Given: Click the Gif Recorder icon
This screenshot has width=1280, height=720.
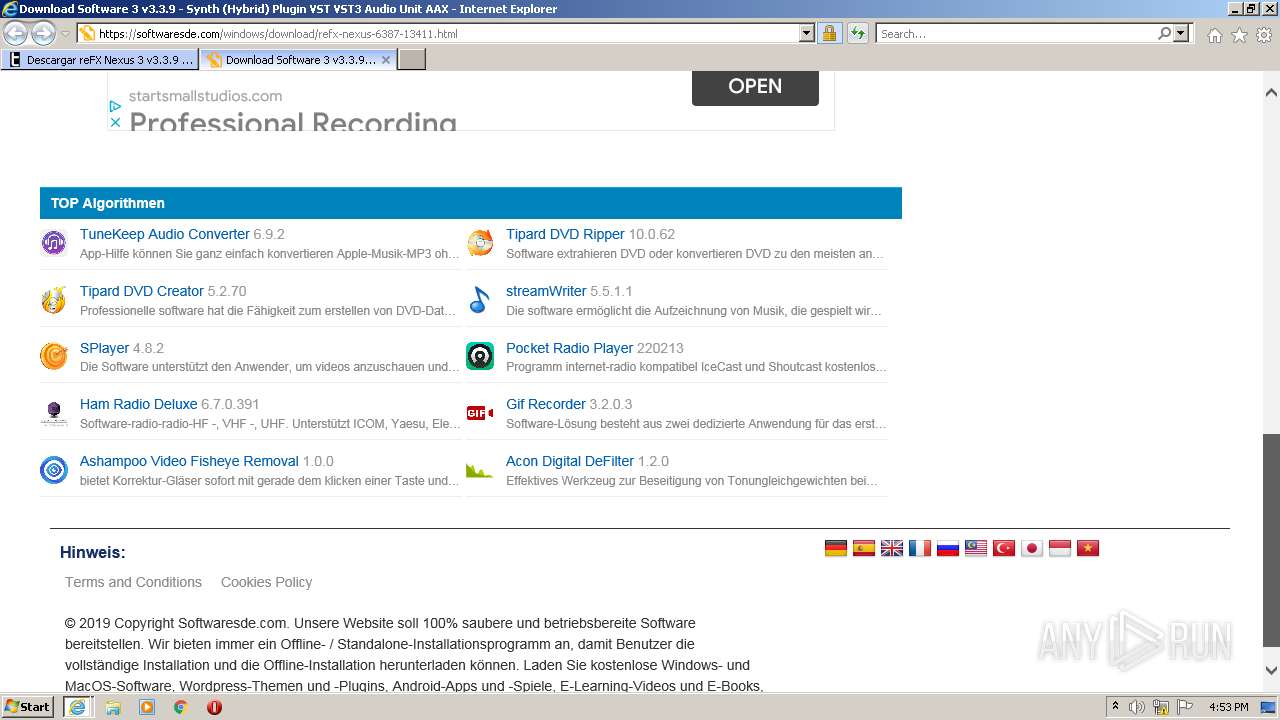Looking at the screenshot, I should [x=480, y=413].
